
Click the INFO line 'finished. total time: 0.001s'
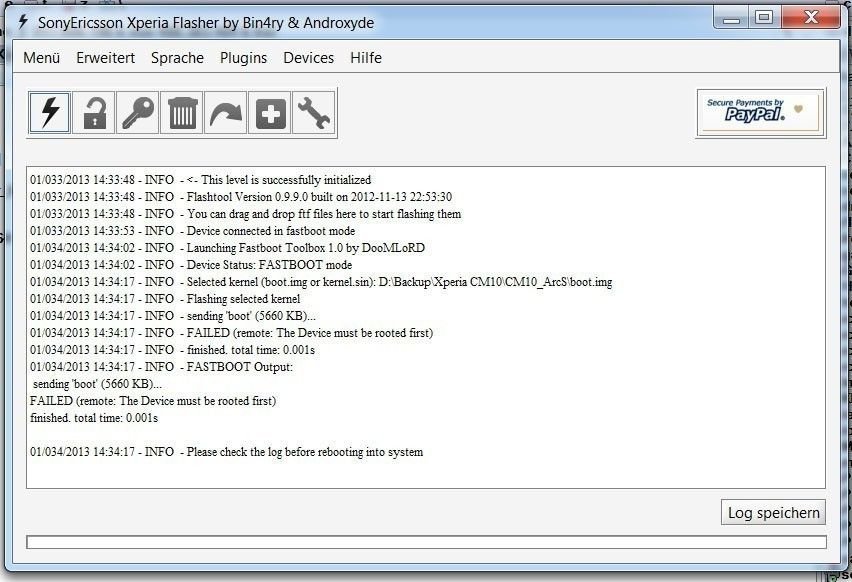coord(172,349)
